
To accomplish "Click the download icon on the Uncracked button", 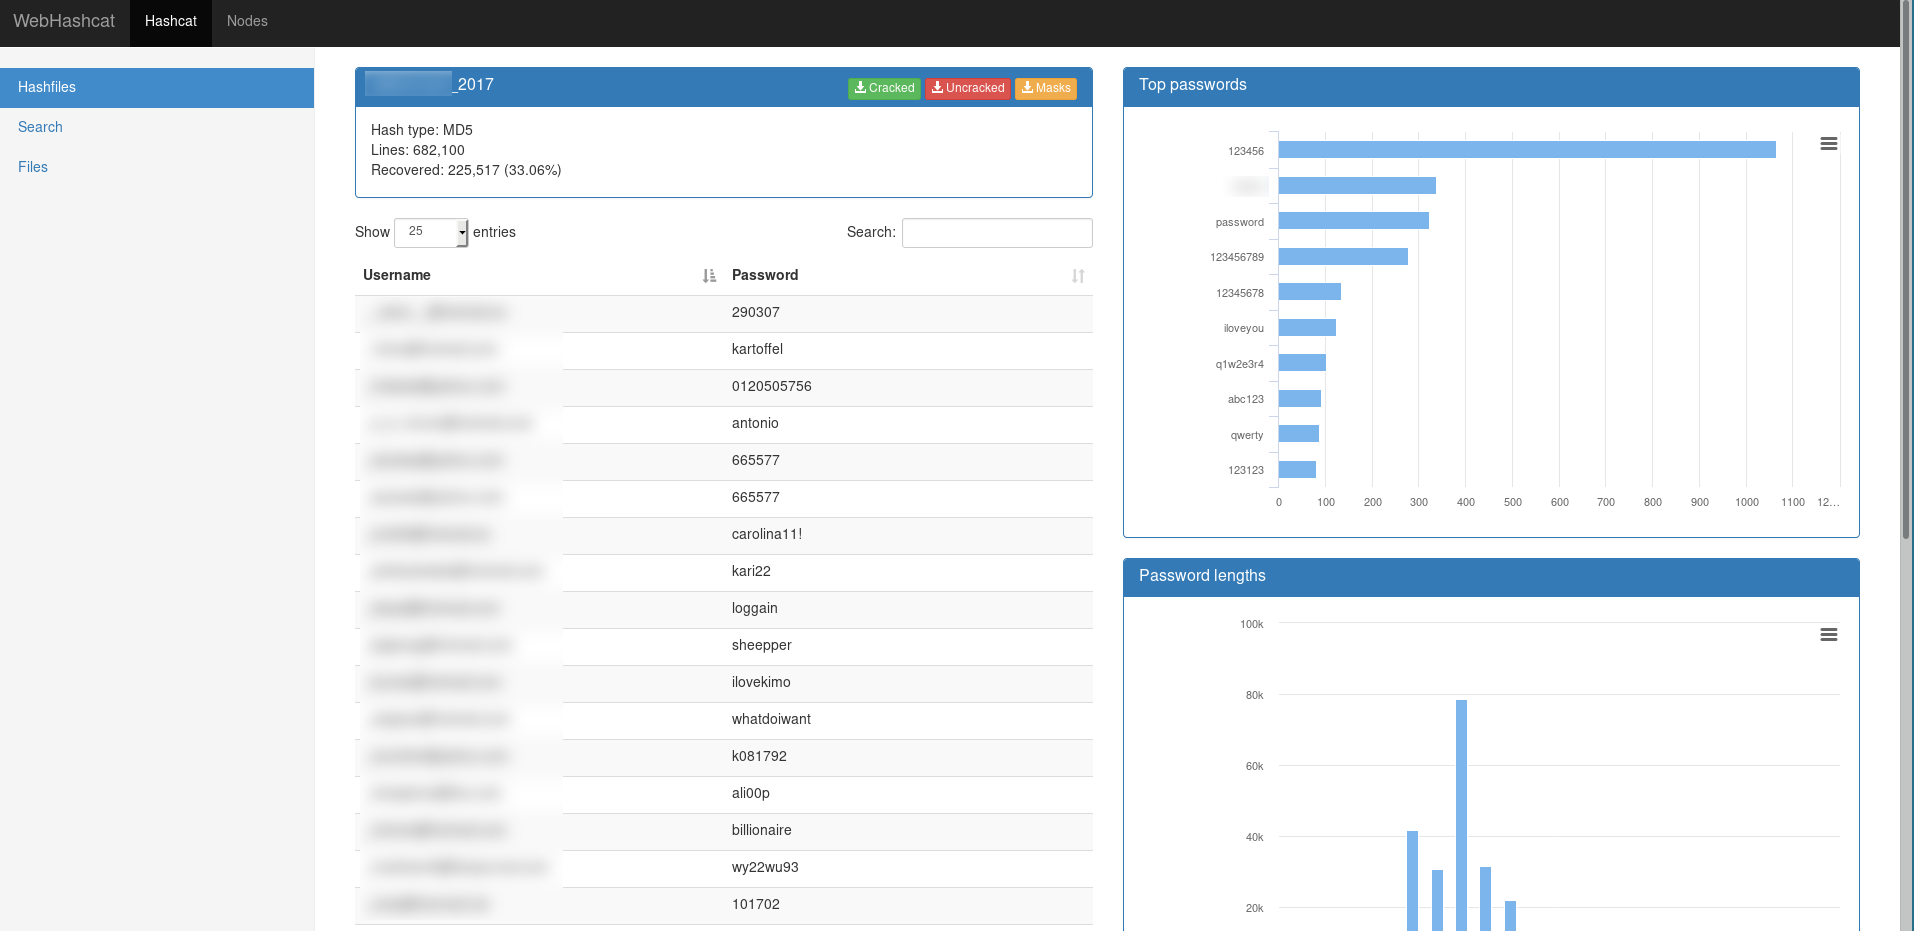I will click(x=938, y=88).
